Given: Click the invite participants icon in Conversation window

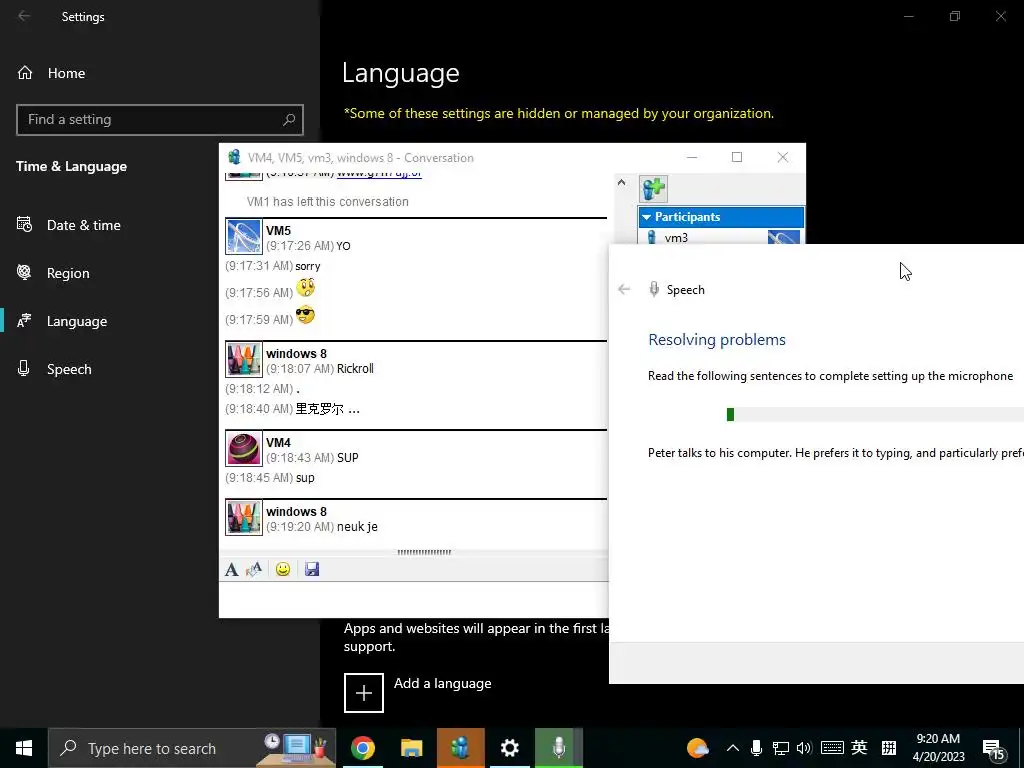Looking at the screenshot, I should (x=653, y=189).
